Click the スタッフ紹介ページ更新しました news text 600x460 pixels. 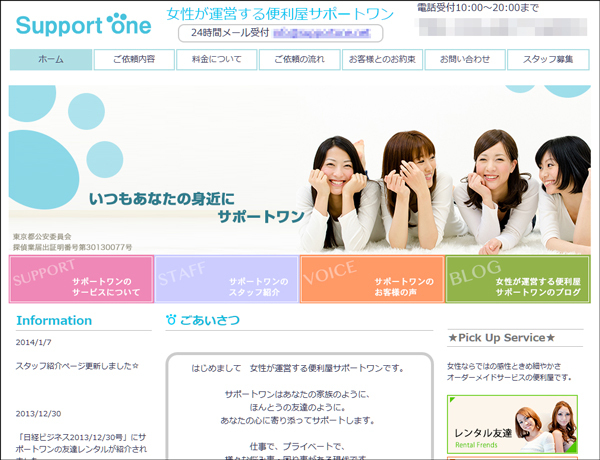tap(77, 366)
